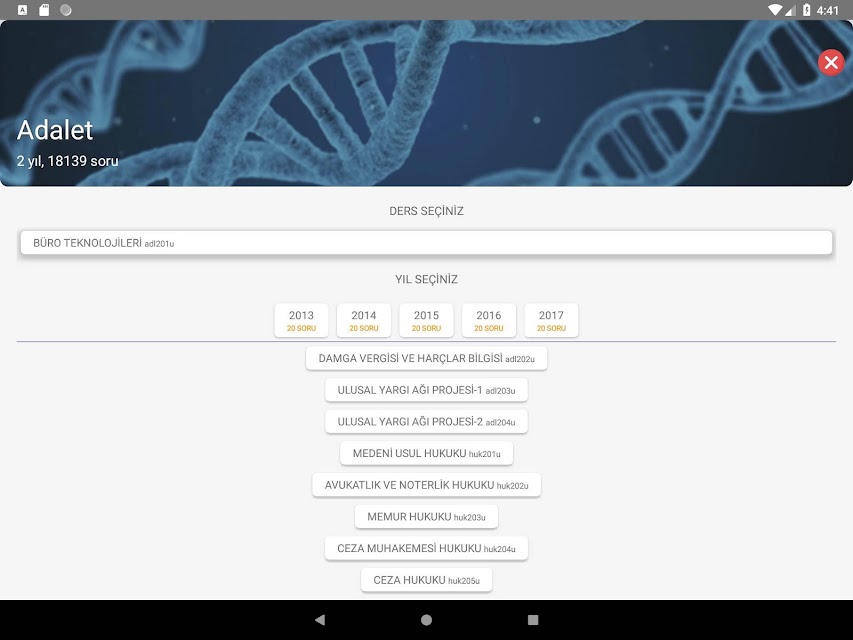Choose year 2013 with 20 soru

click(301, 321)
